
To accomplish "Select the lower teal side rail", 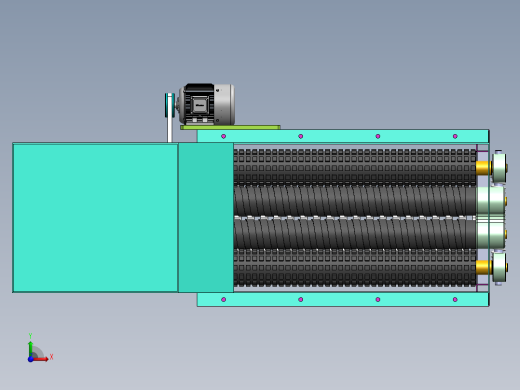I will (x=343, y=299).
